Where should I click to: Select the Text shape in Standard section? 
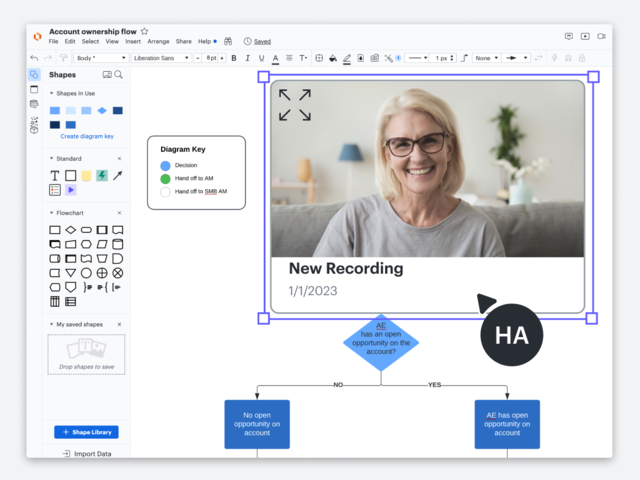(55, 176)
